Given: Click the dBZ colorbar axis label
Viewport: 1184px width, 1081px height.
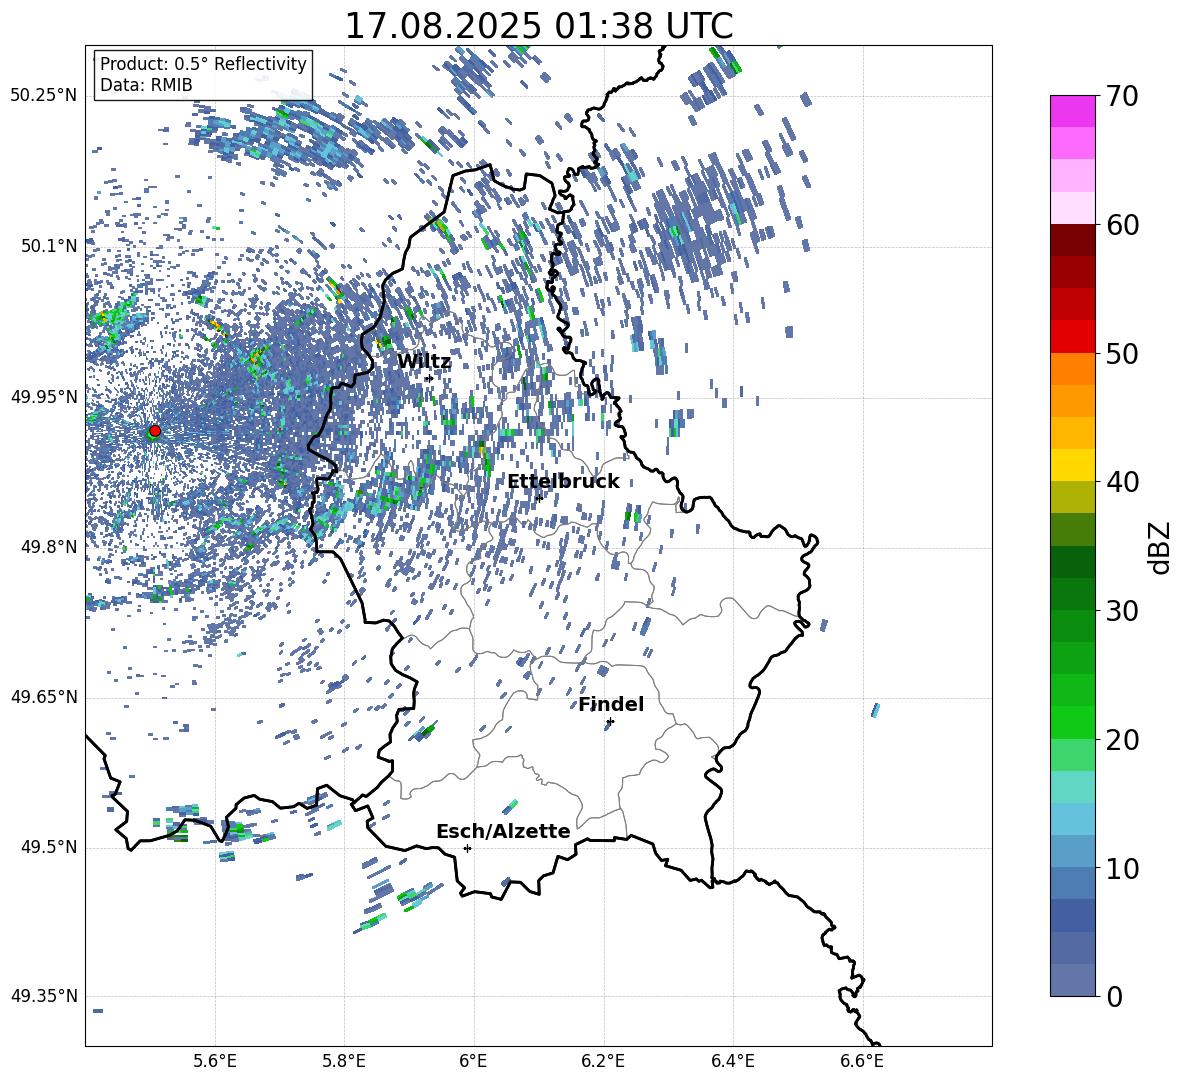Looking at the screenshot, I should pos(1161,547).
